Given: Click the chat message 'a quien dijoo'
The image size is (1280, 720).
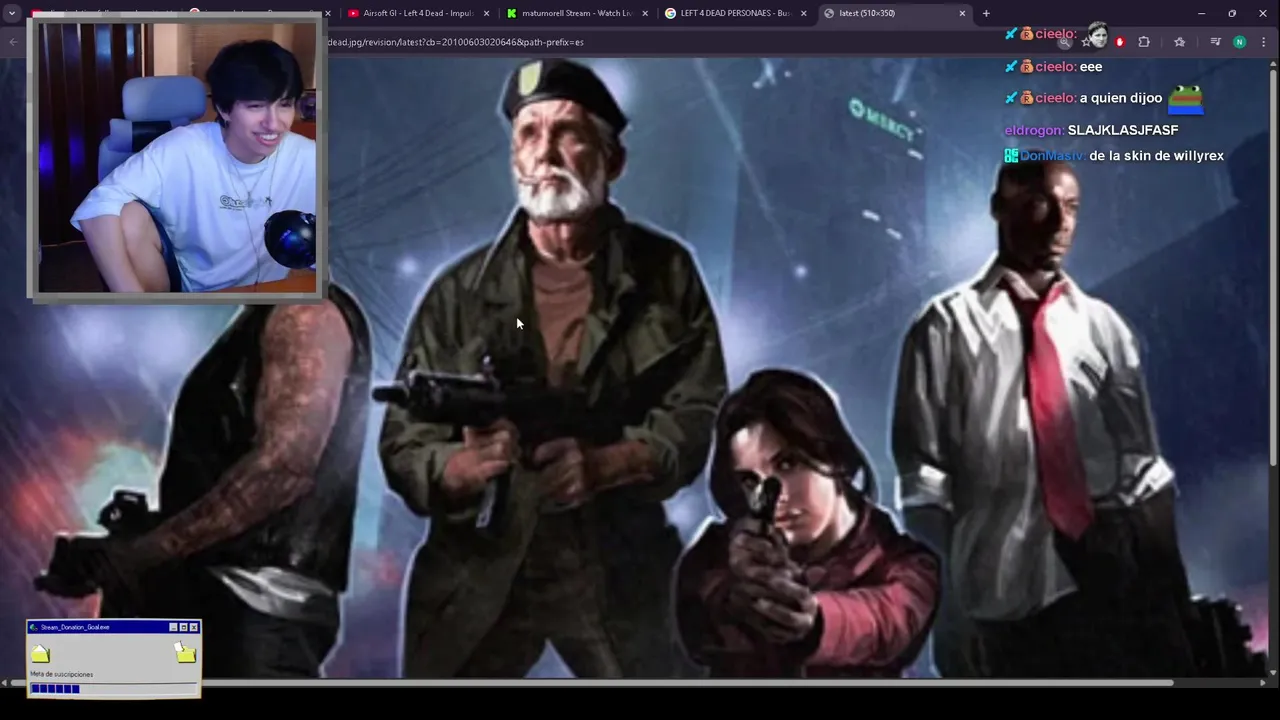Looking at the screenshot, I should pyautogui.click(x=1121, y=98).
